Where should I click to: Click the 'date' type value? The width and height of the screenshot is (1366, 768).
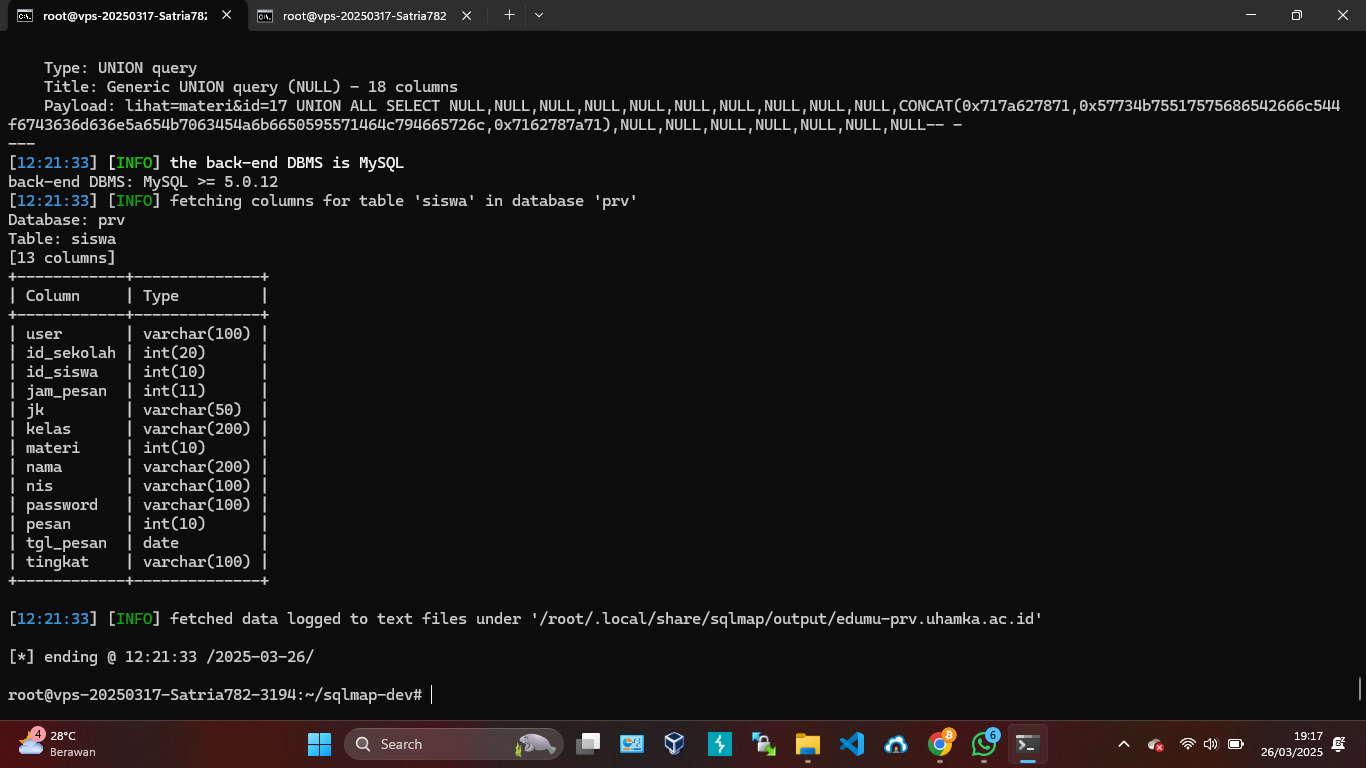click(161, 543)
